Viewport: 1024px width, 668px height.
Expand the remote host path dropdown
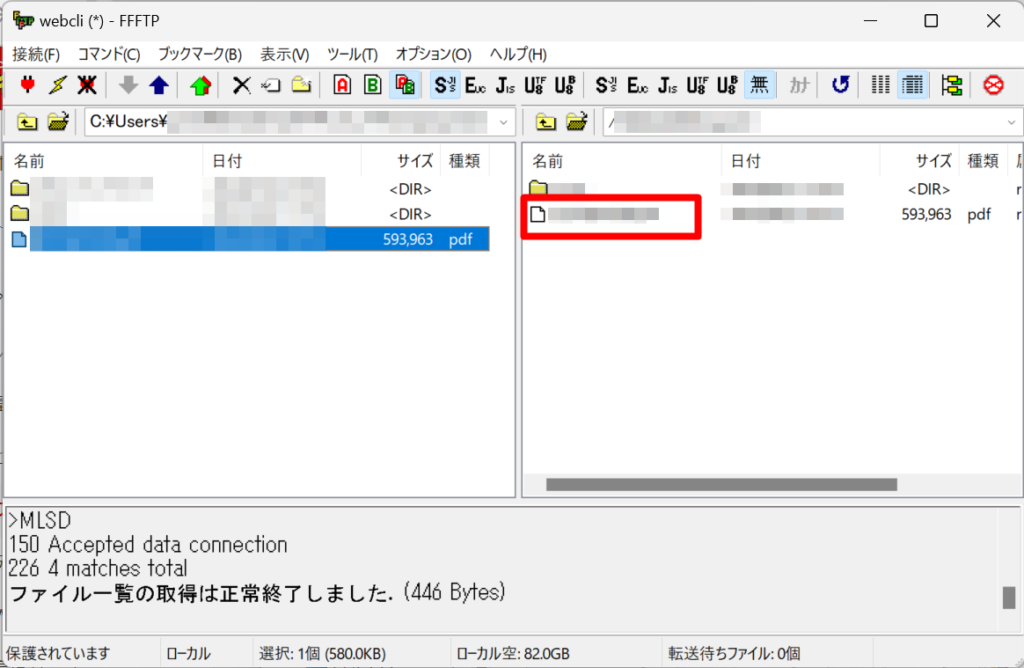click(x=1011, y=122)
